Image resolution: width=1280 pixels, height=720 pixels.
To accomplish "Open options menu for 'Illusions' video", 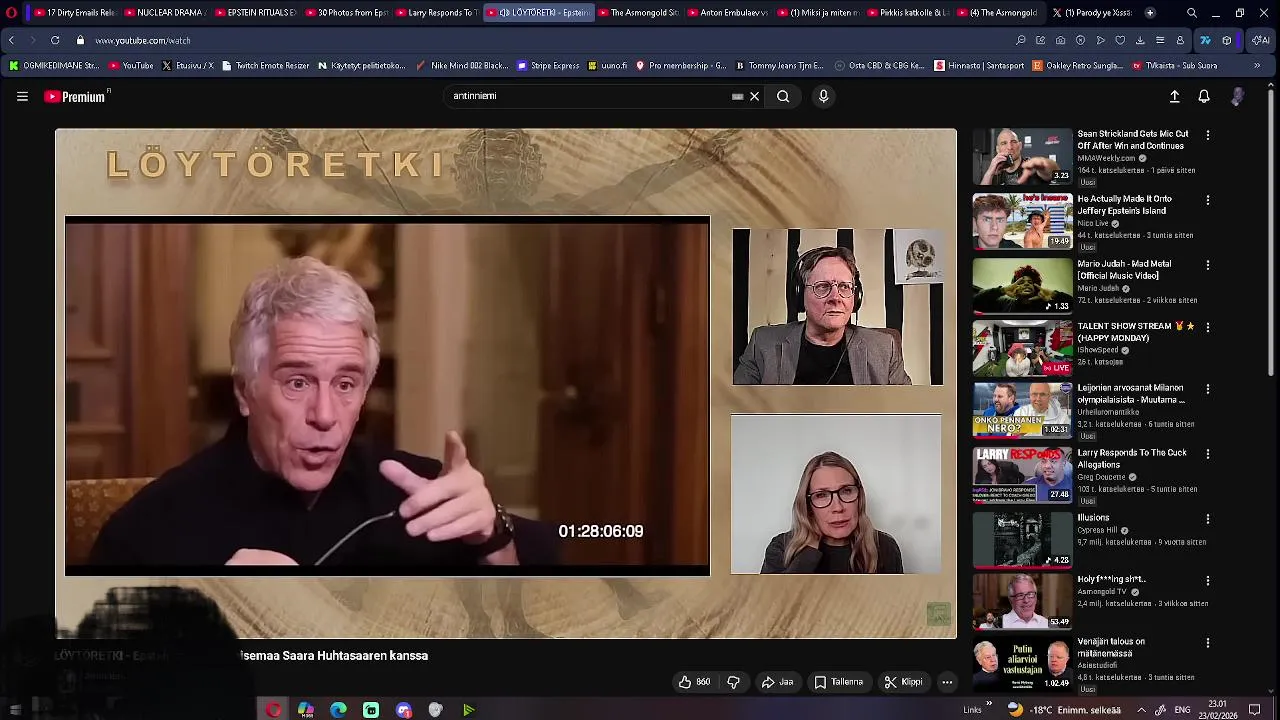I will click(x=1207, y=519).
